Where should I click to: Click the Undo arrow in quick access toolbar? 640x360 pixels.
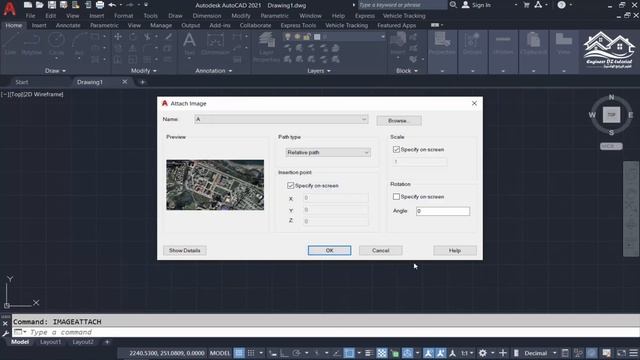coord(112,5)
